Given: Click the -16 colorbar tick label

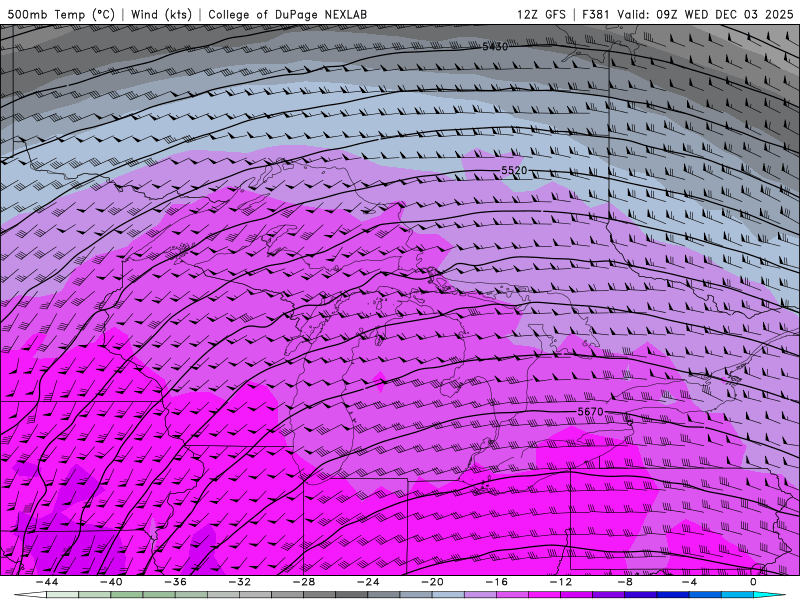Looking at the screenshot, I should point(497,582).
